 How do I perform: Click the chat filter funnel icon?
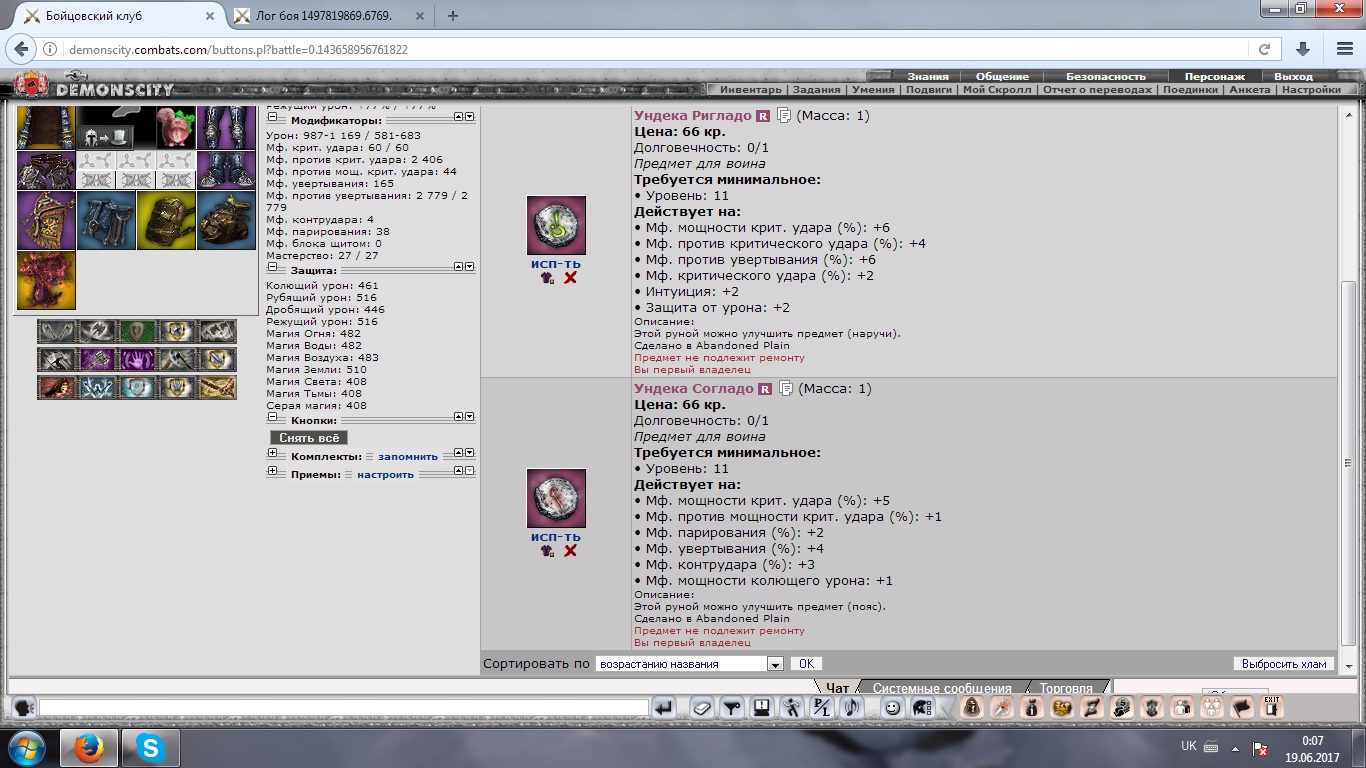point(732,708)
